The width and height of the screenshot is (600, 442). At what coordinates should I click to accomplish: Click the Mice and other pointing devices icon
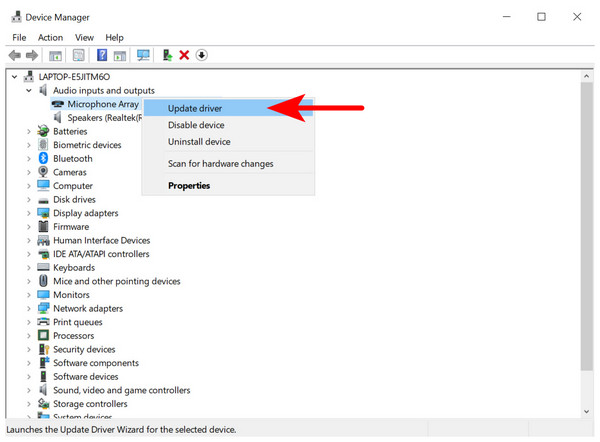pyautogui.click(x=43, y=281)
